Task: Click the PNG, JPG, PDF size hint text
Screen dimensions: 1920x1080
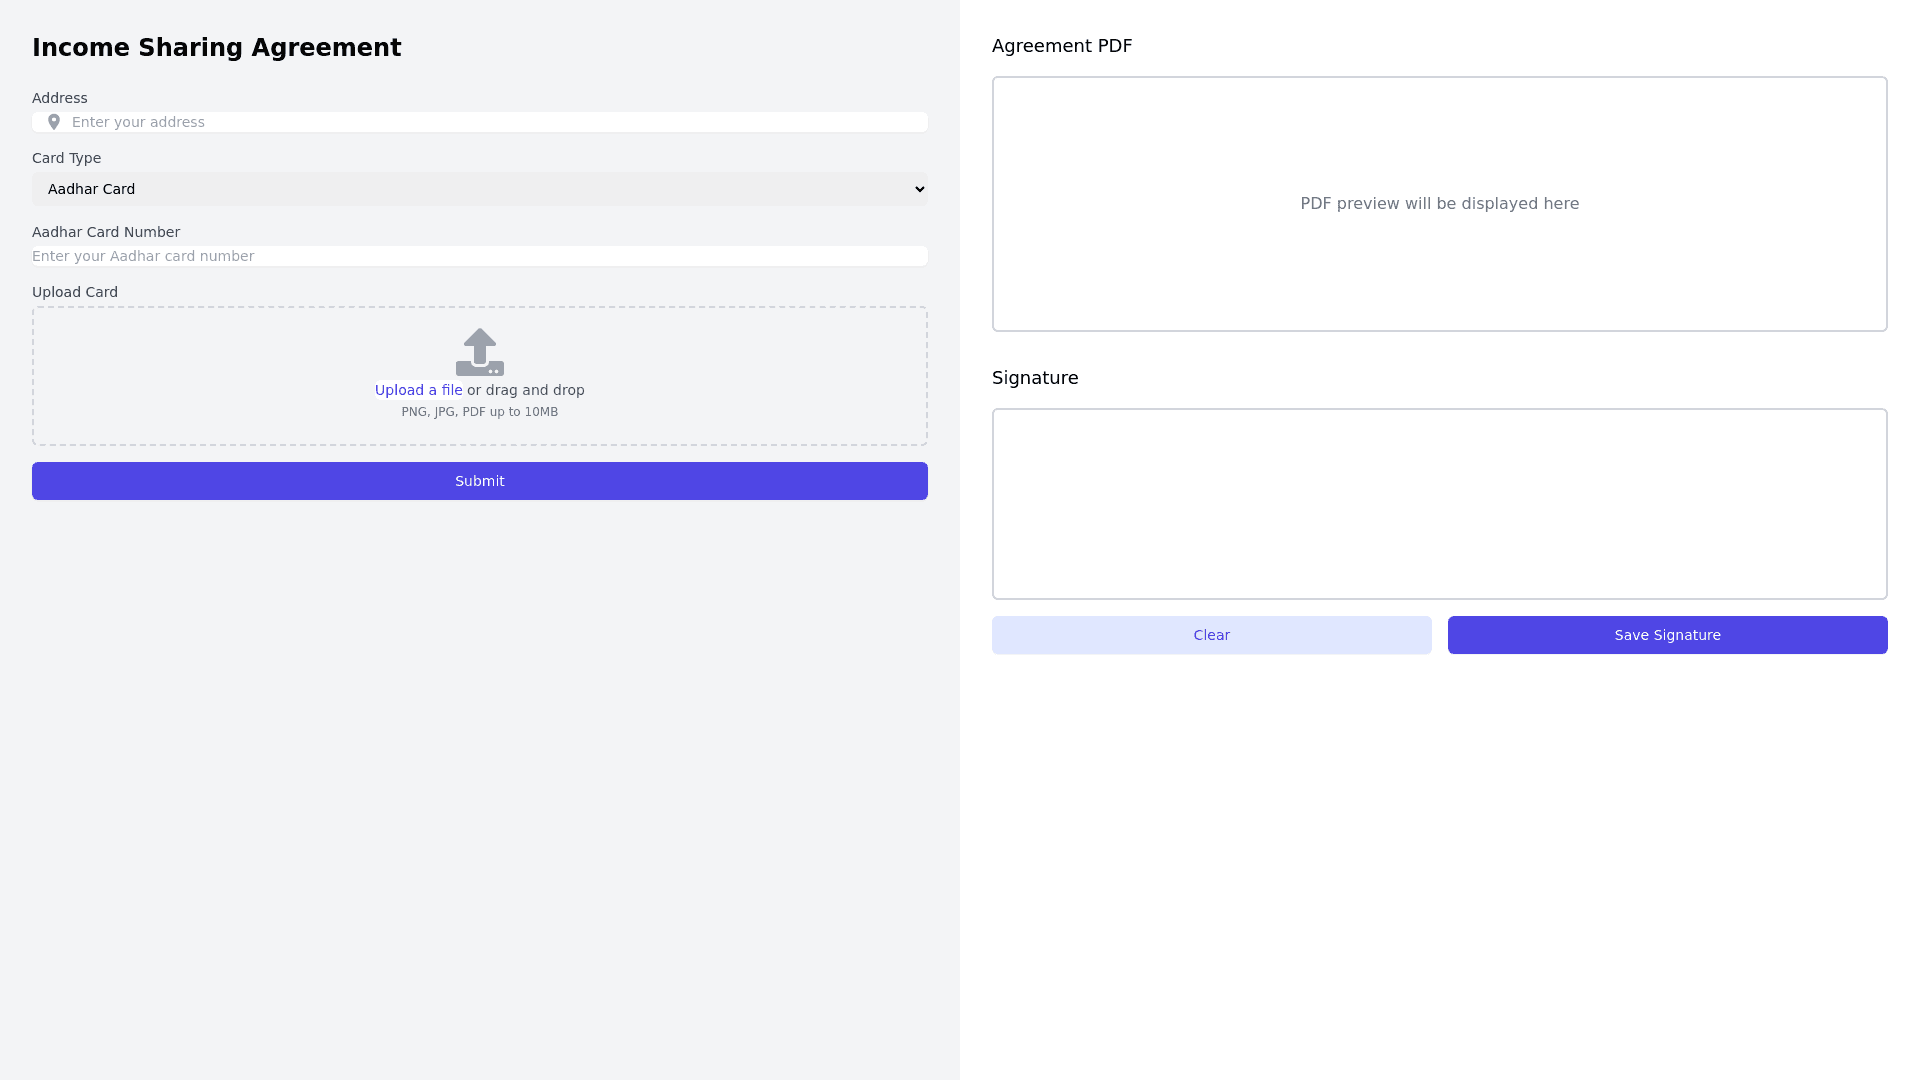Action: click(x=480, y=412)
